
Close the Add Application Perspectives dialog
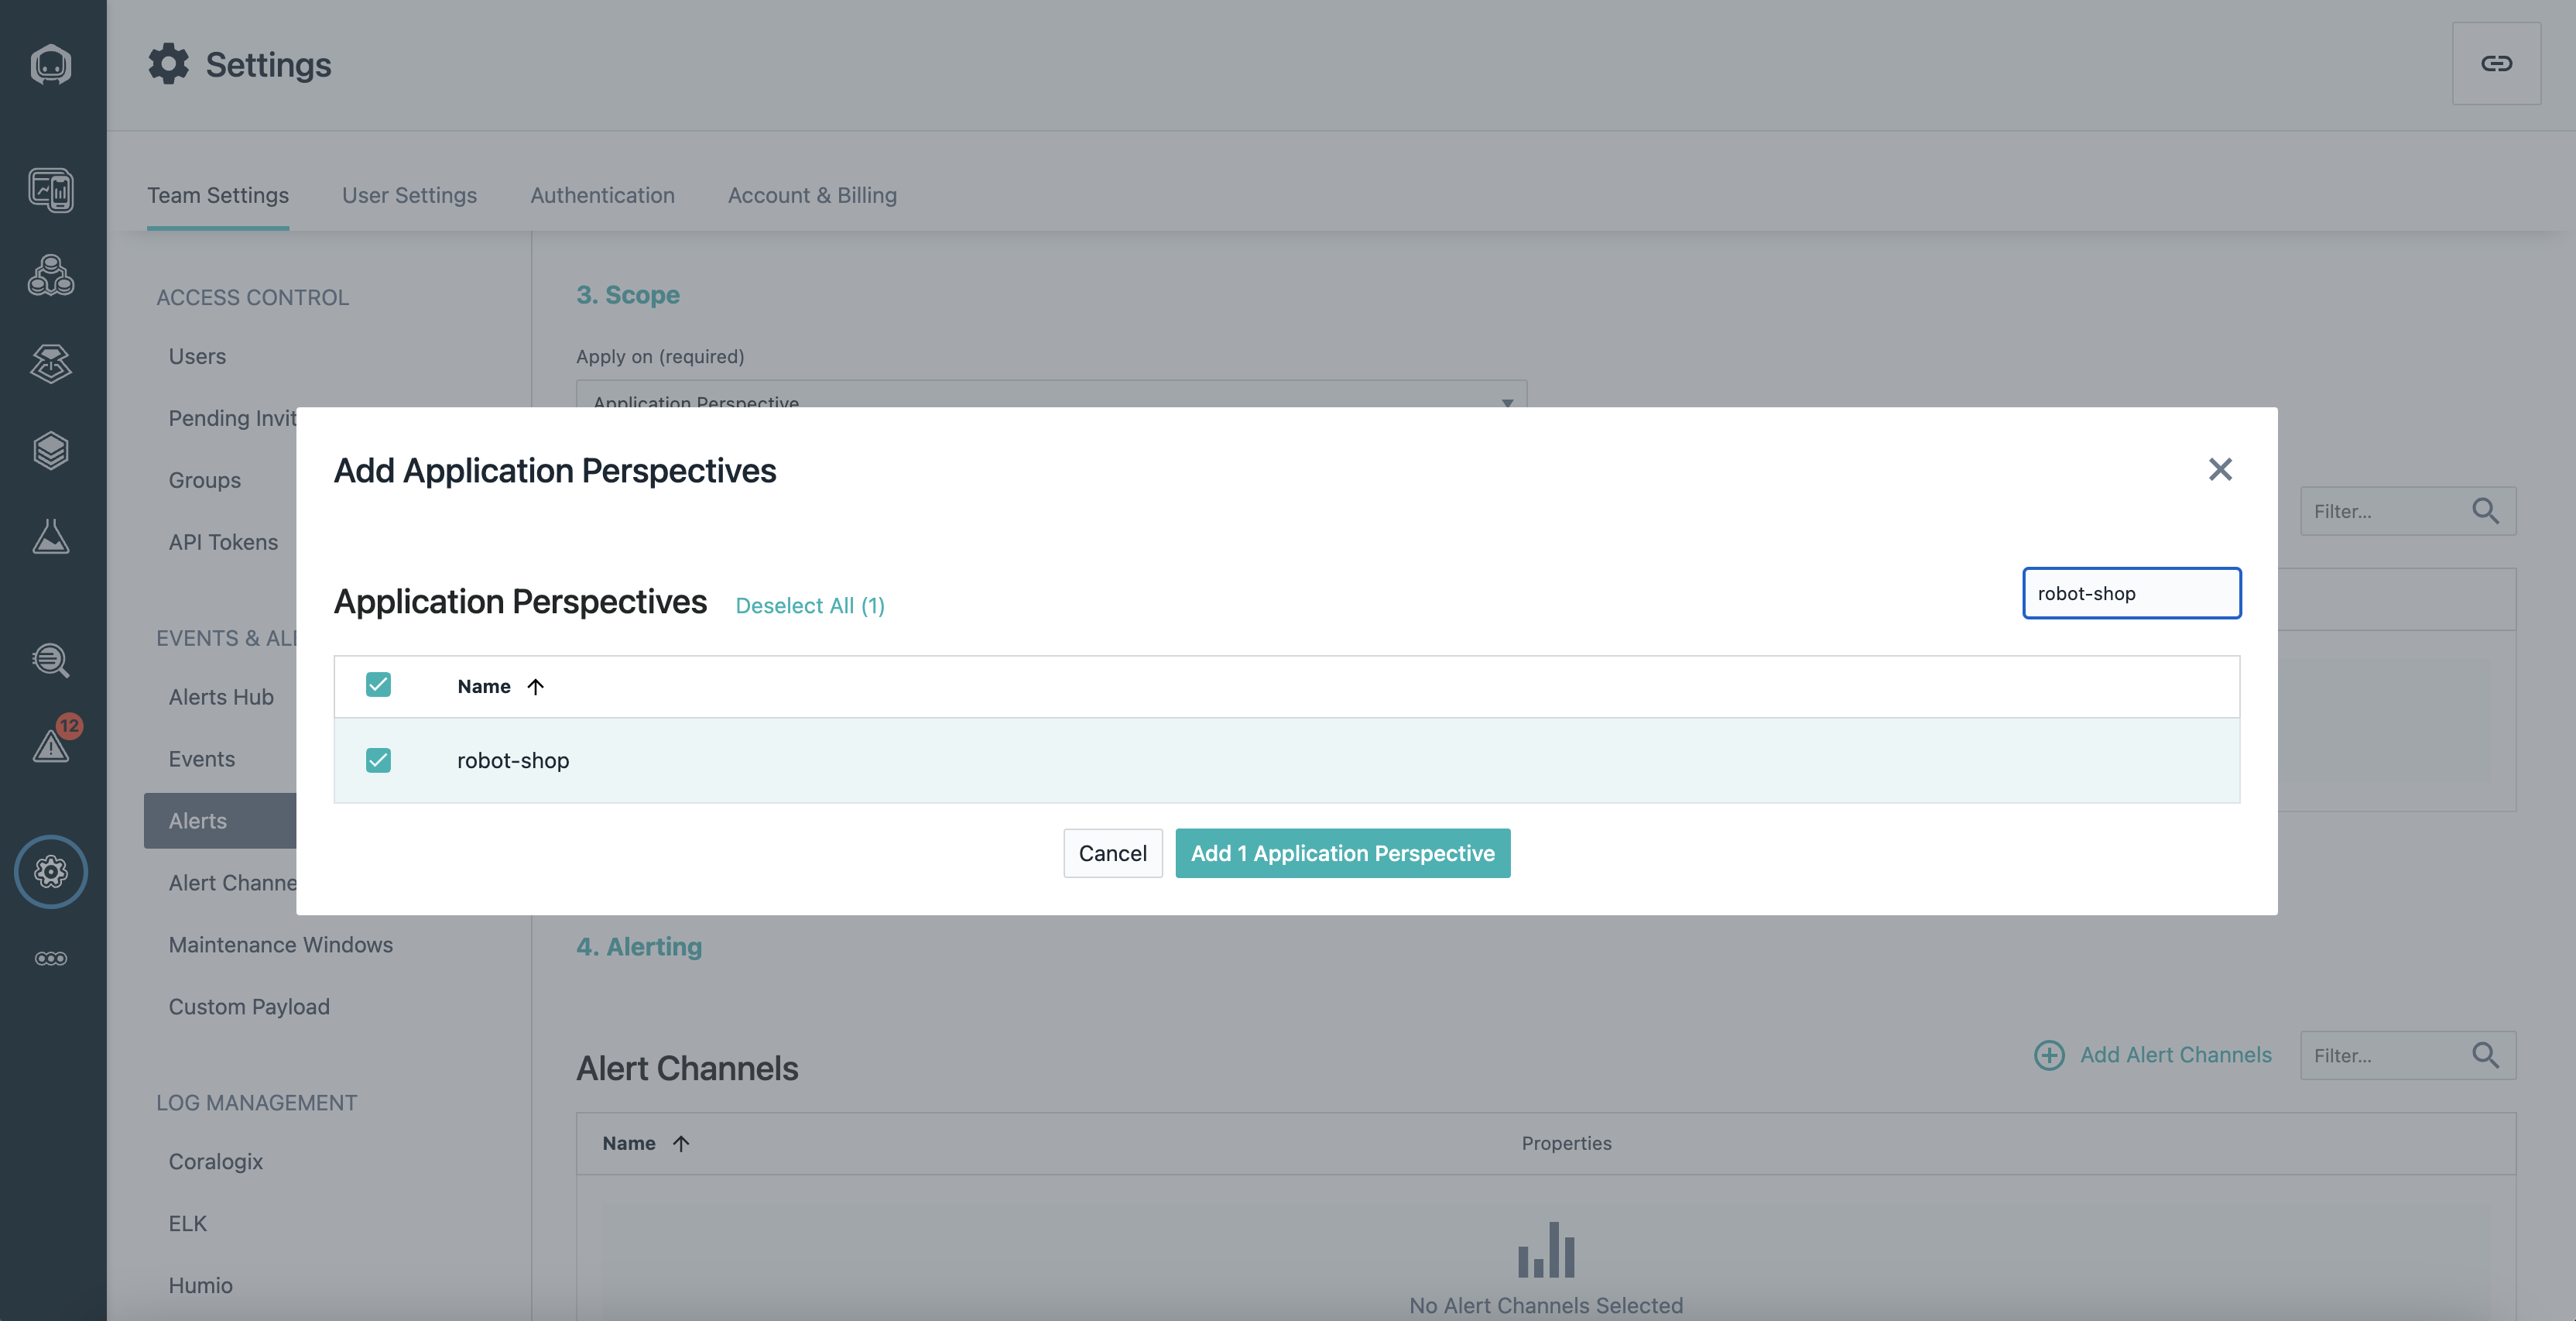pos(2219,469)
